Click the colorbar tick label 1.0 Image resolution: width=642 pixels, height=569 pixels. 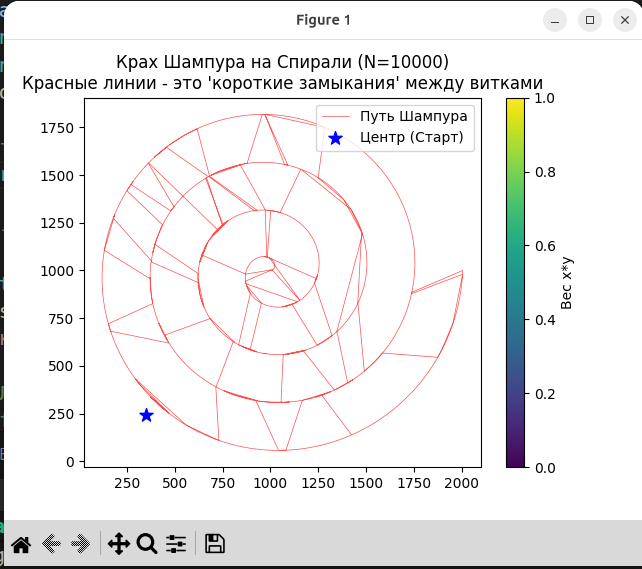(545, 98)
